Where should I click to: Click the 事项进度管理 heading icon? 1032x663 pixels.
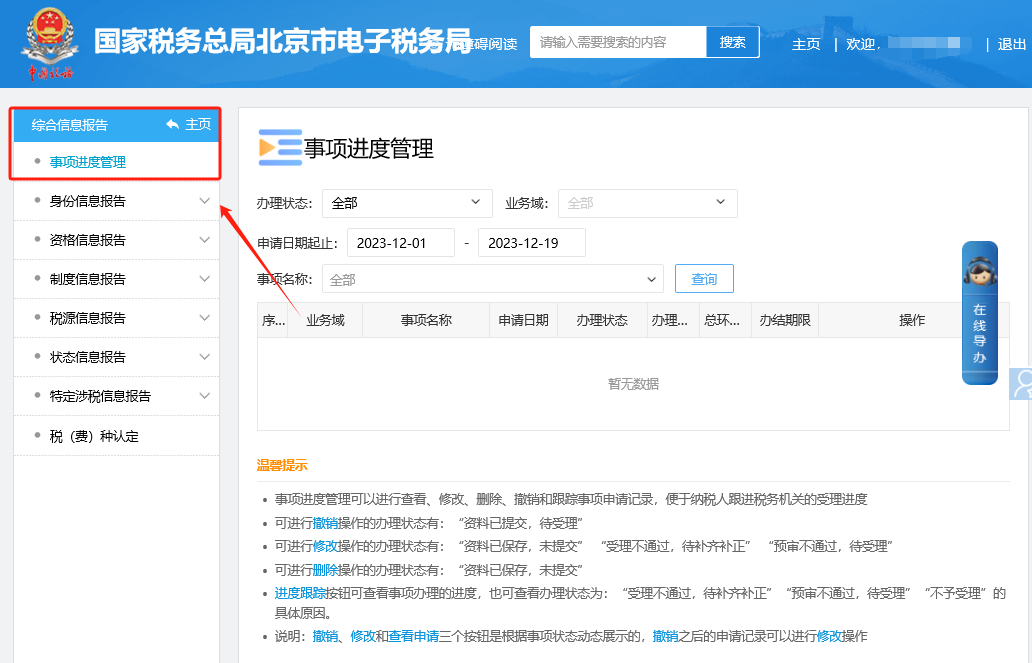pyautogui.click(x=279, y=147)
